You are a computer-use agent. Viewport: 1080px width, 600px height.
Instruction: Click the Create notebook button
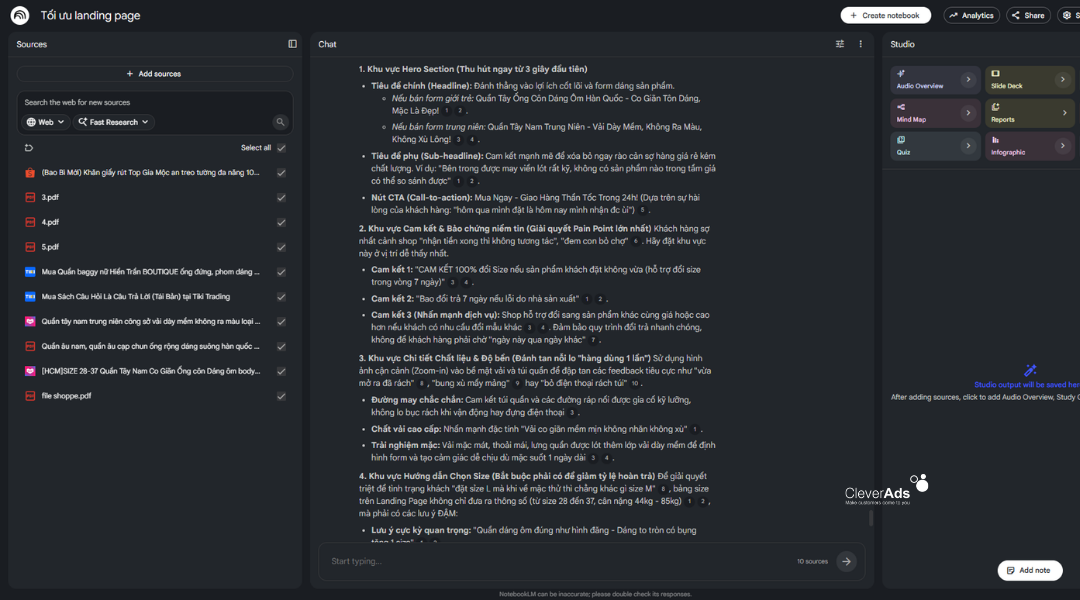(886, 15)
